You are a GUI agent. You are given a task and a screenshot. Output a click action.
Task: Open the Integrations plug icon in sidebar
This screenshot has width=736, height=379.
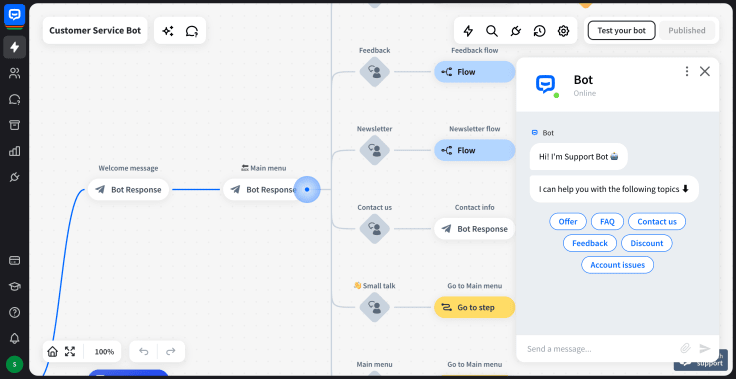tap(15, 177)
